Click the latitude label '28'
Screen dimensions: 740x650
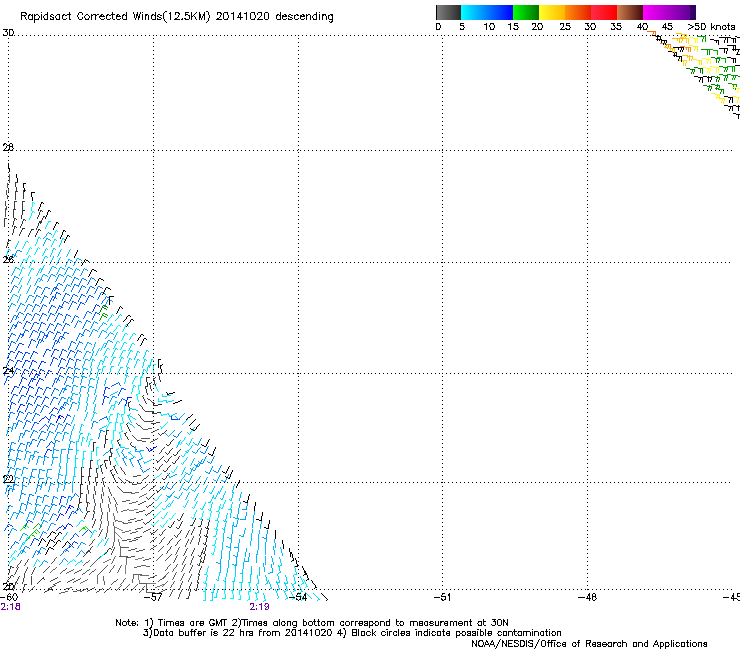(8, 147)
